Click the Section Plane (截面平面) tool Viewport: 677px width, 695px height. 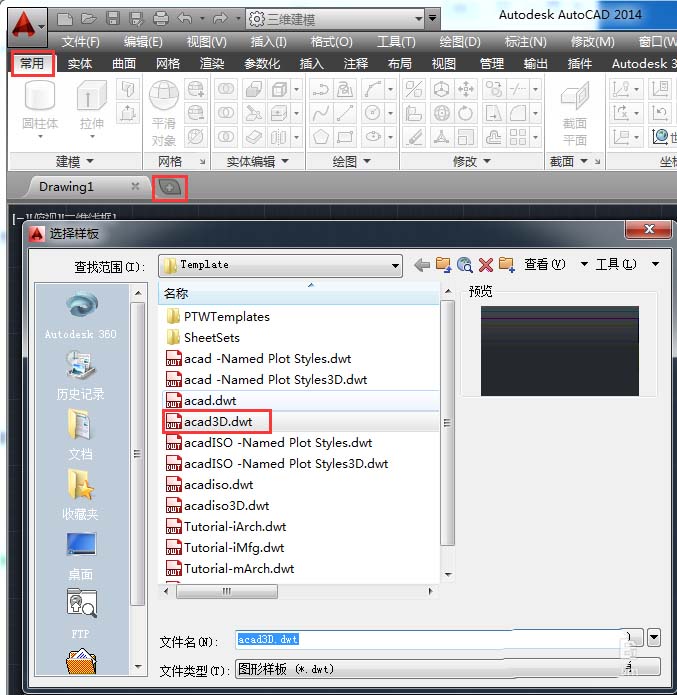pyautogui.click(x=575, y=113)
